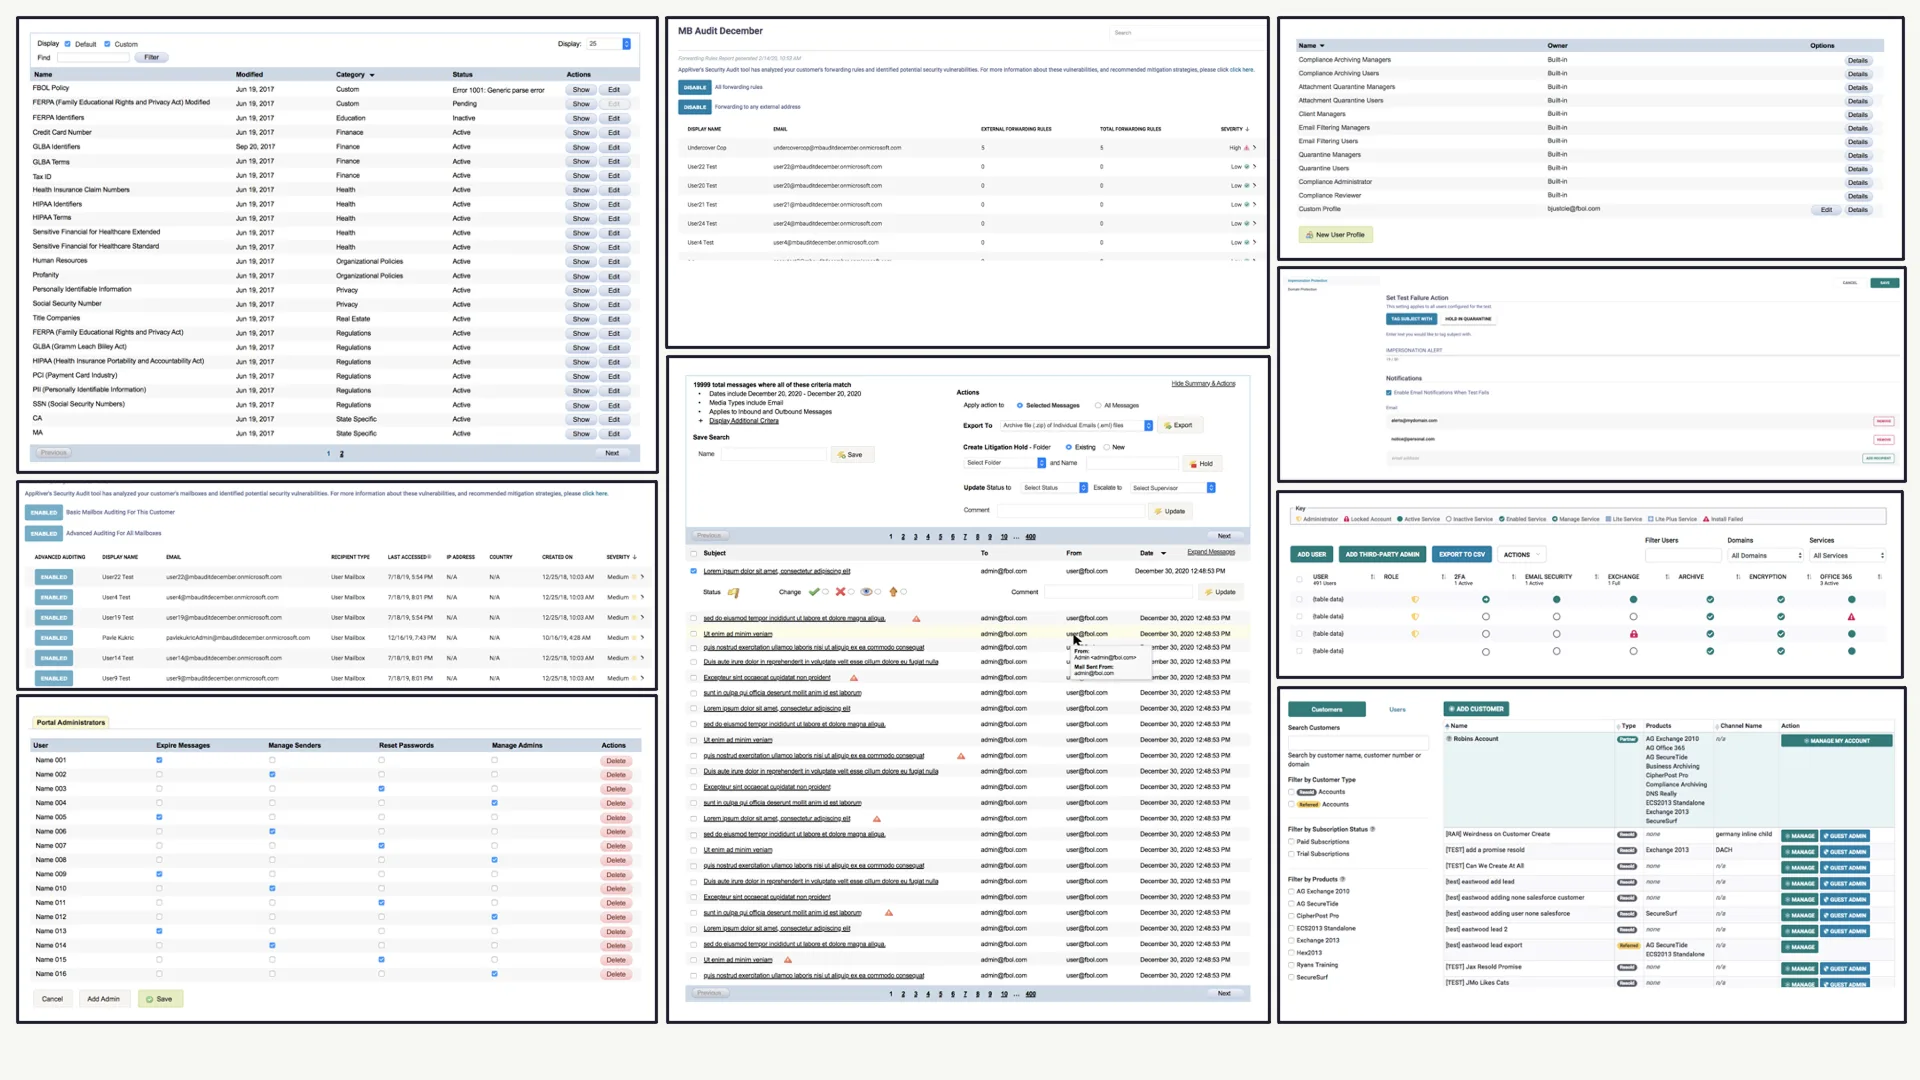Click help icon beside Filter by Subscription Status
The height and width of the screenshot is (1080, 1920).
(x=1372, y=829)
